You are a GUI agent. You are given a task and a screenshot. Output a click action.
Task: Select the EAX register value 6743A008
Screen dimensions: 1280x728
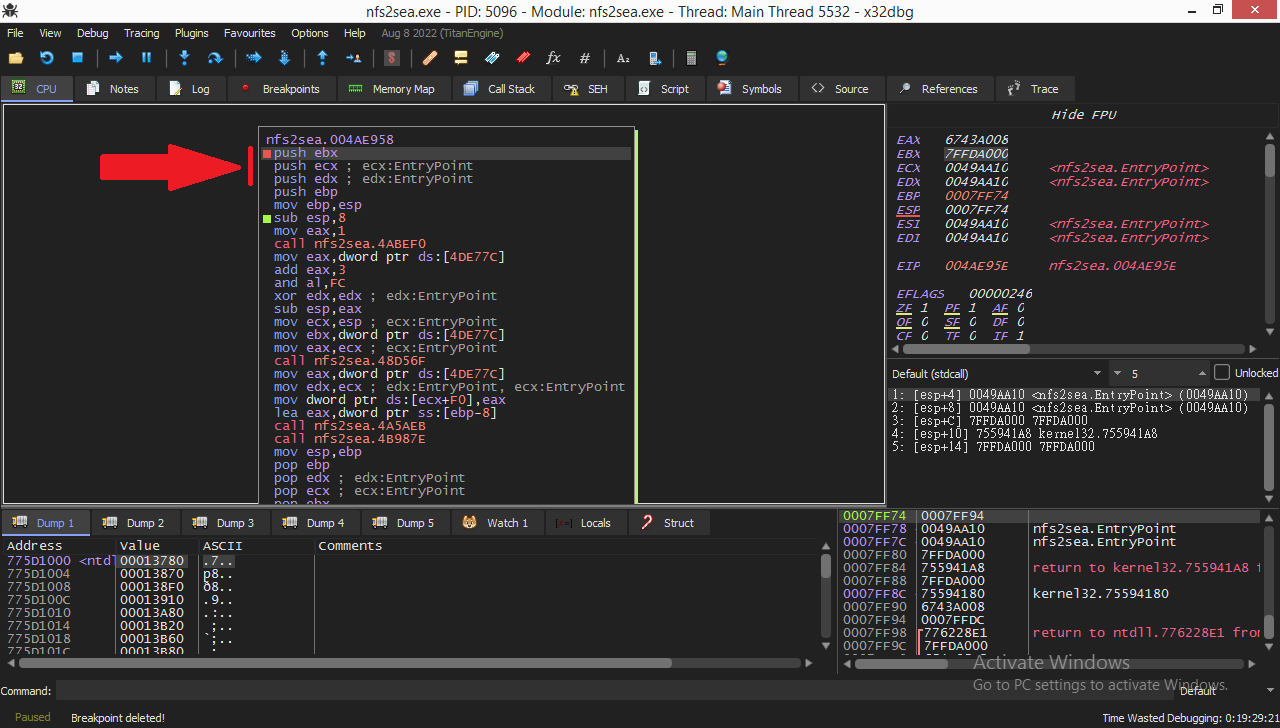click(976, 139)
